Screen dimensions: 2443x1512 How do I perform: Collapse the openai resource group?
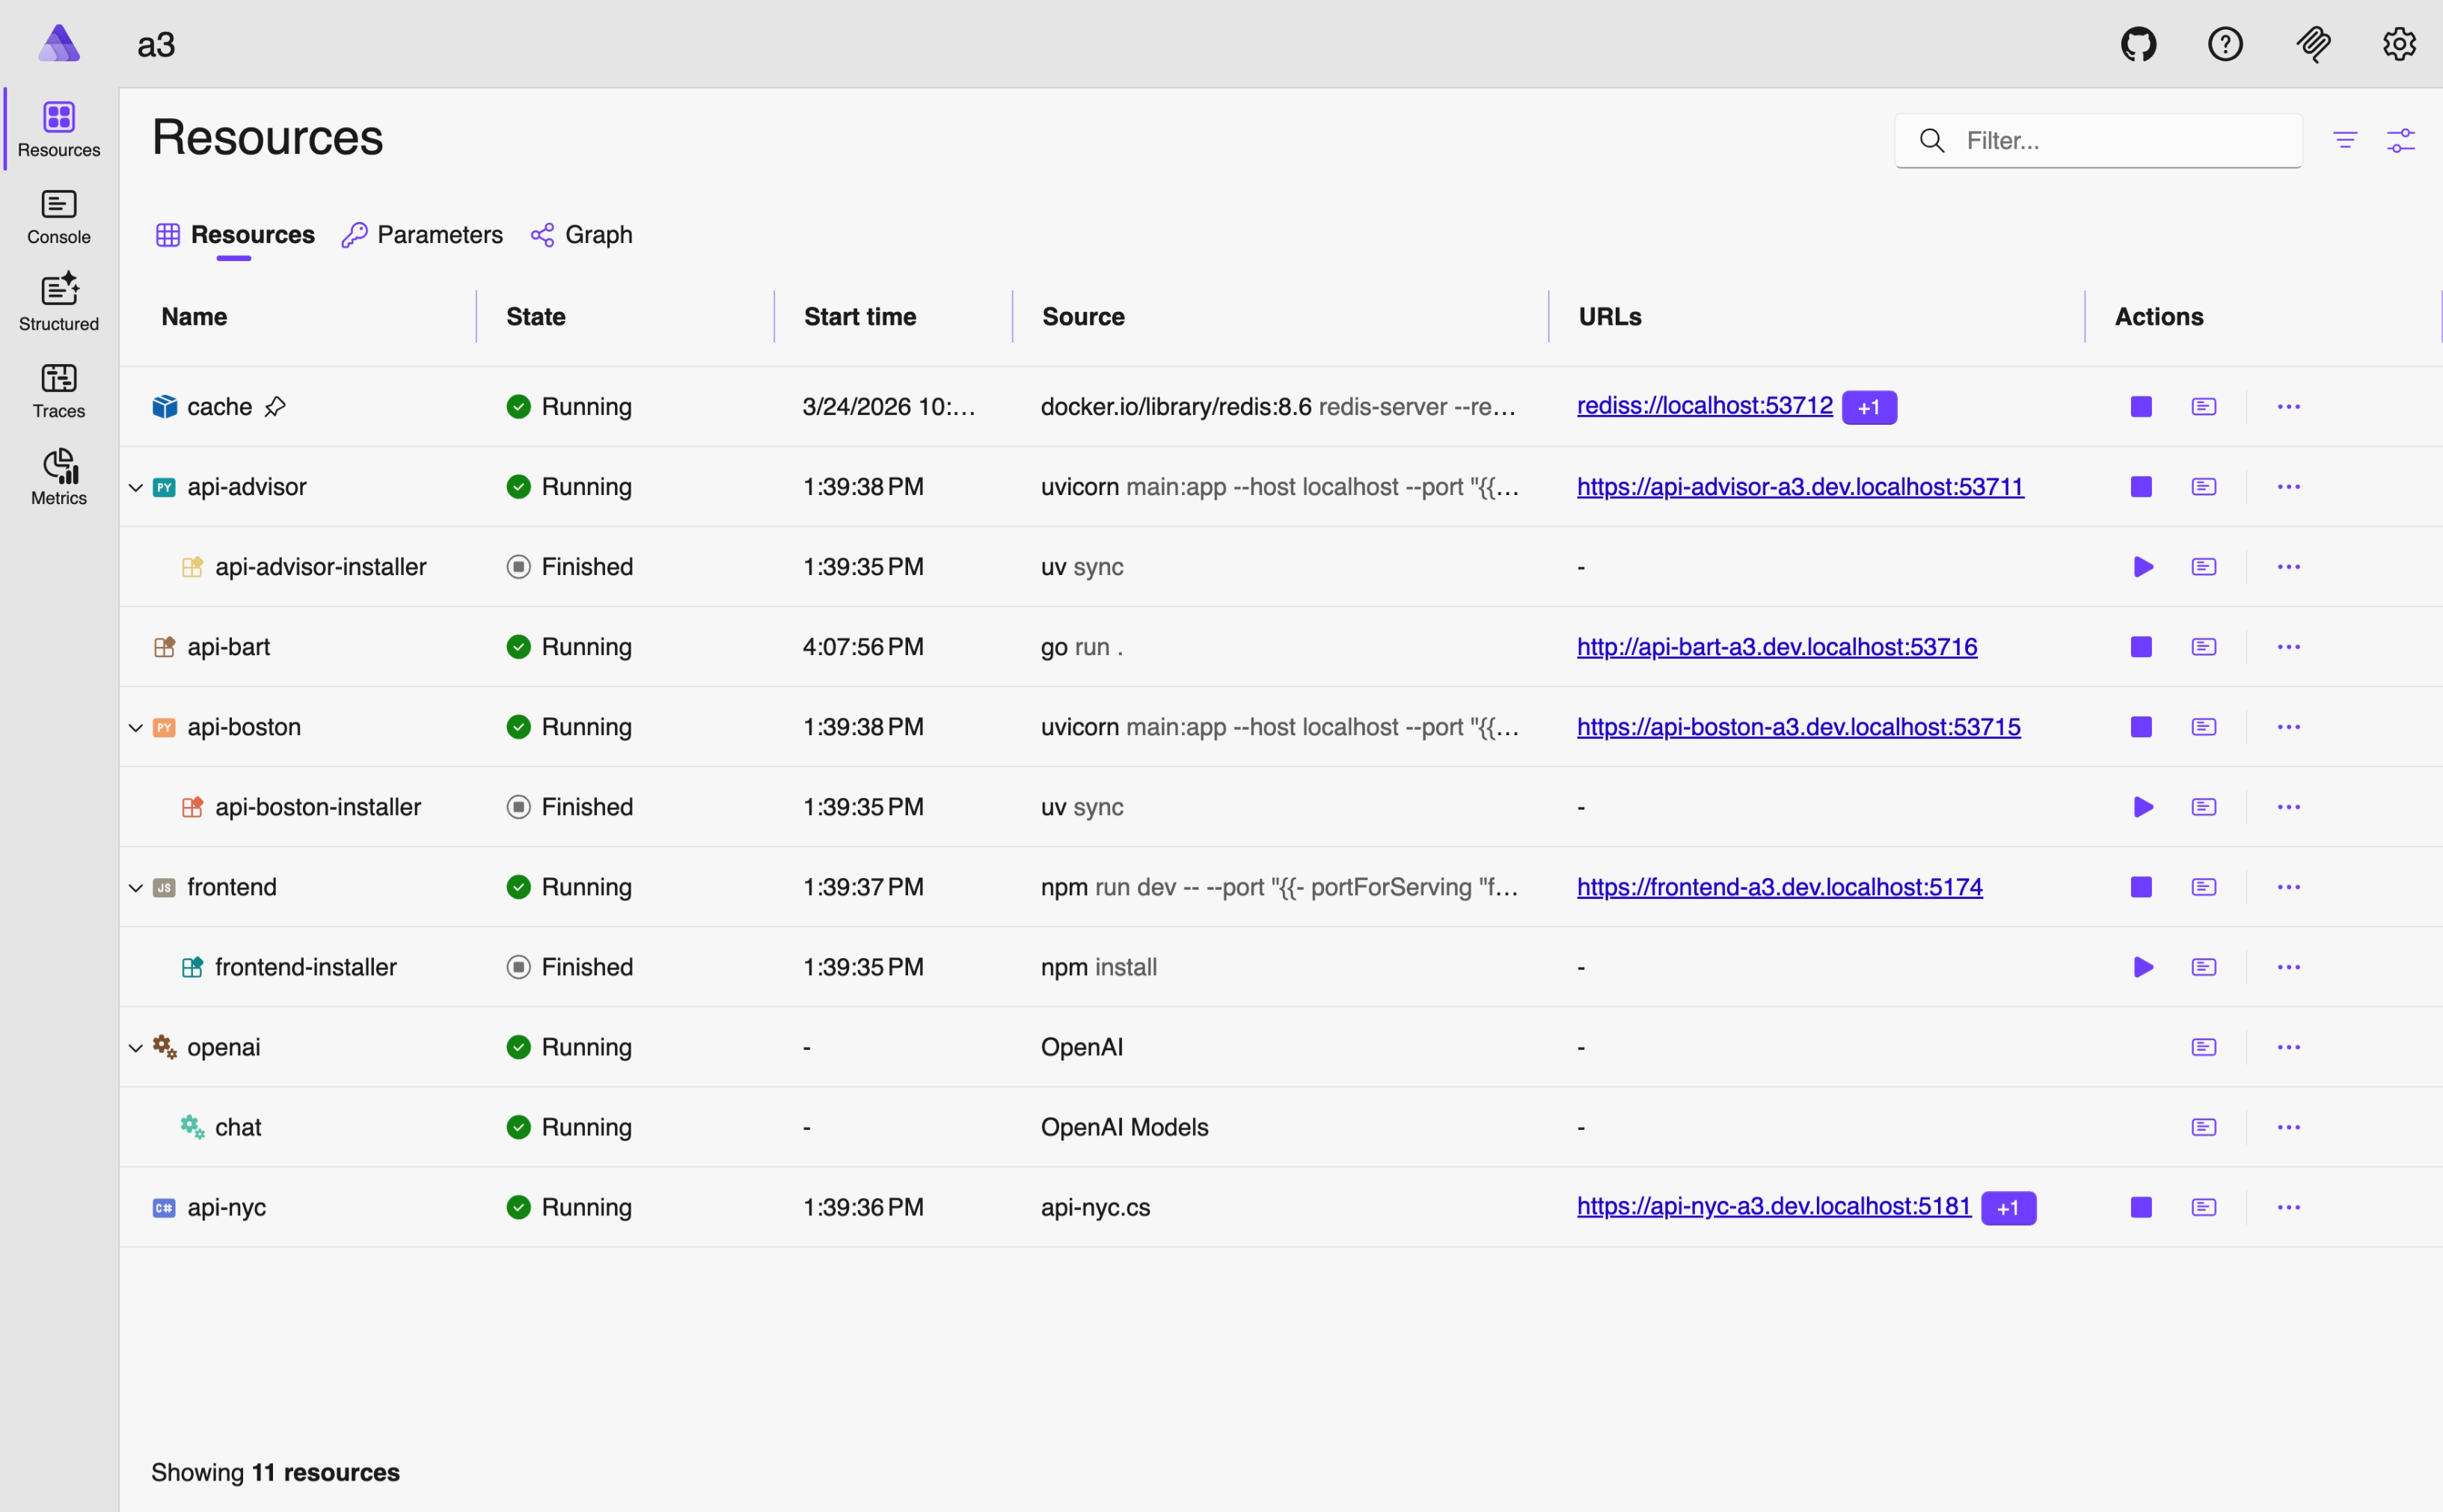tap(135, 1046)
